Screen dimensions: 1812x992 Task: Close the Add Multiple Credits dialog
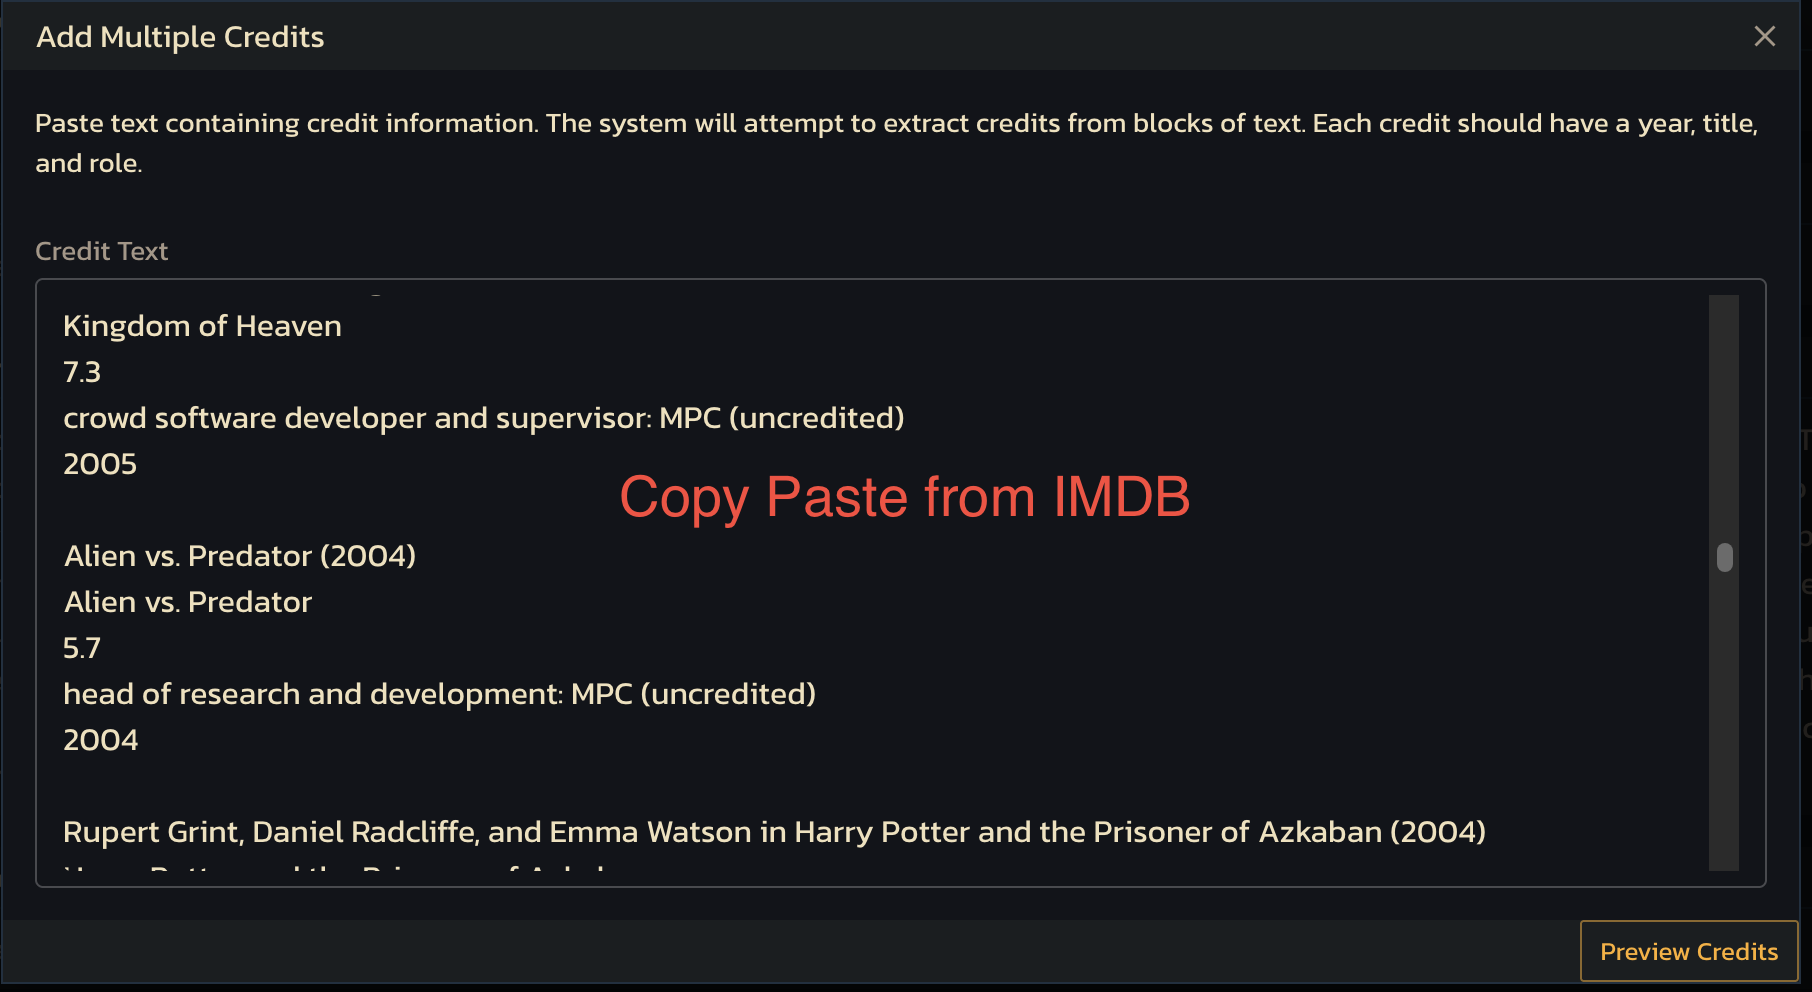[x=1764, y=36]
